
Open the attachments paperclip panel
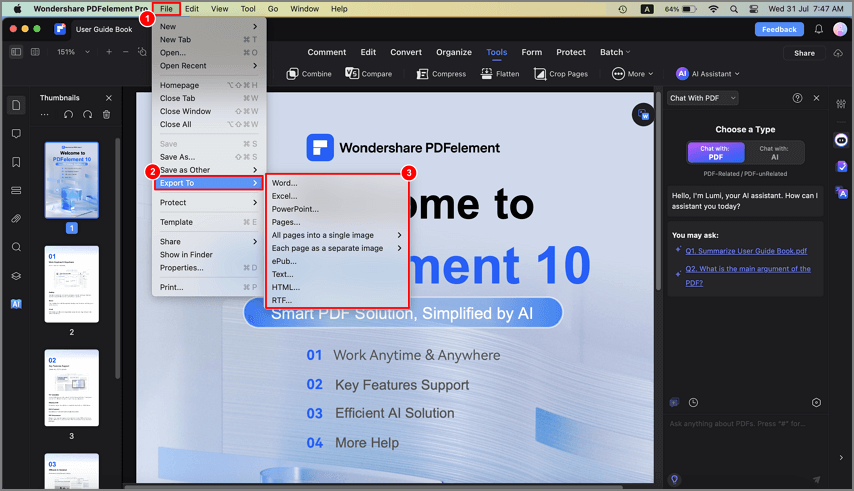tap(16, 218)
